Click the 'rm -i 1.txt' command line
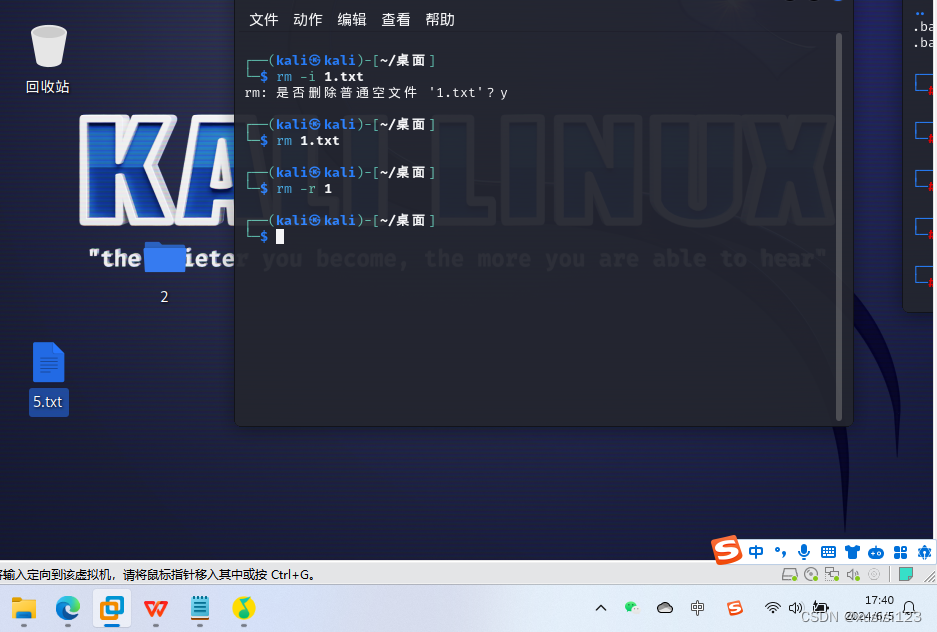This screenshot has height=632, width=937. 320,76
